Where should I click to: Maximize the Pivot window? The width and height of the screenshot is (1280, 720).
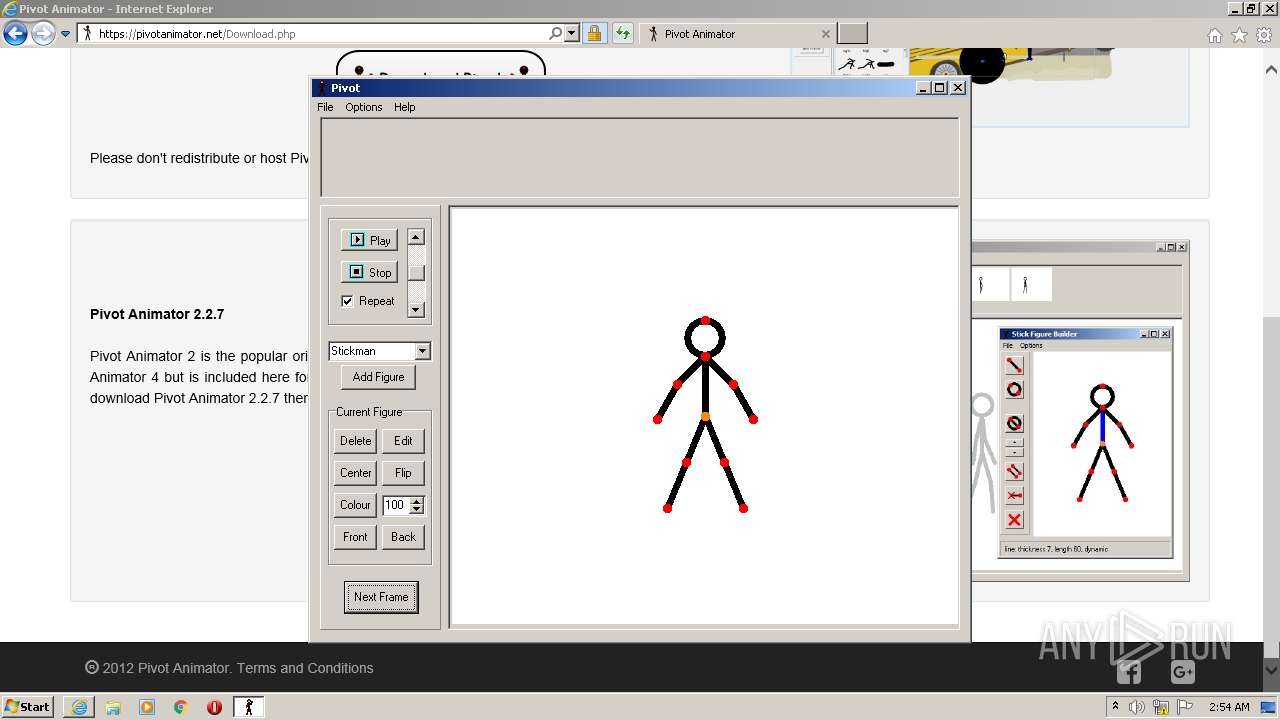[x=940, y=88]
